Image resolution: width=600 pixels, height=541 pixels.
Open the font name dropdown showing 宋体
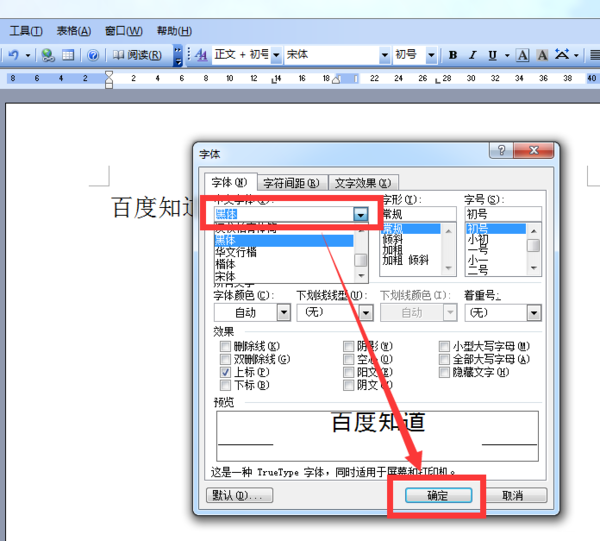click(385, 55)
